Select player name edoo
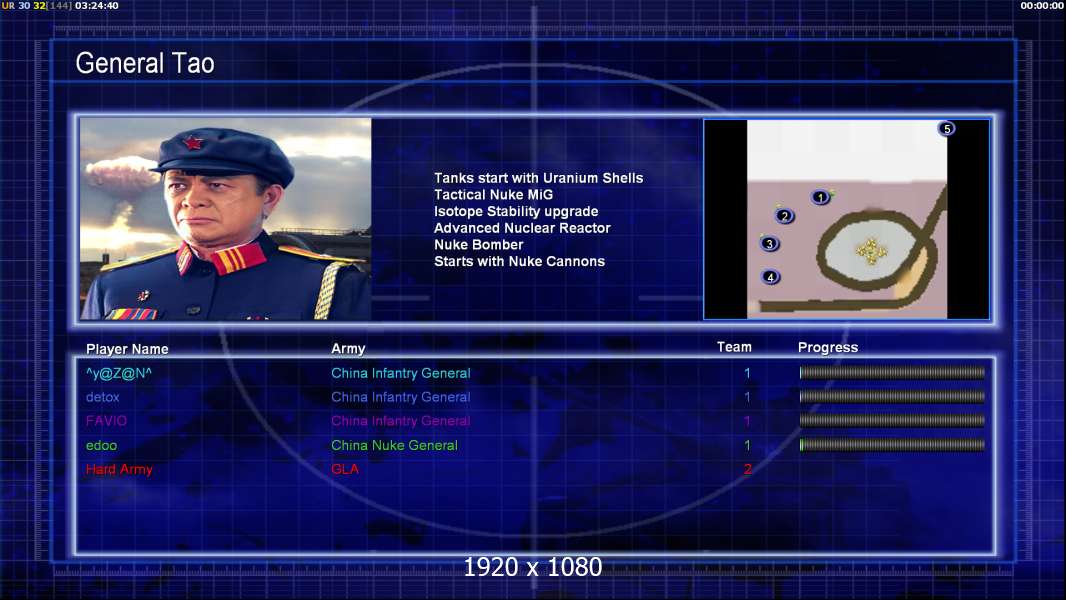1066x600 pixels. [101, 446]
